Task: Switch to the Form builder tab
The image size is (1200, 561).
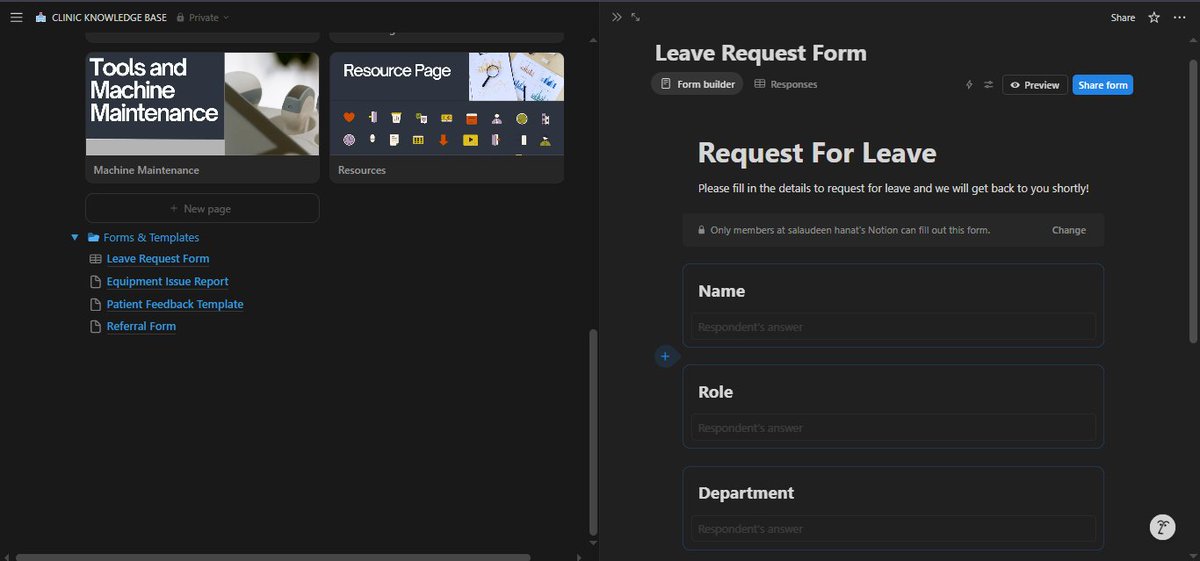Action: pyautogui.click(x=697, y=84)
